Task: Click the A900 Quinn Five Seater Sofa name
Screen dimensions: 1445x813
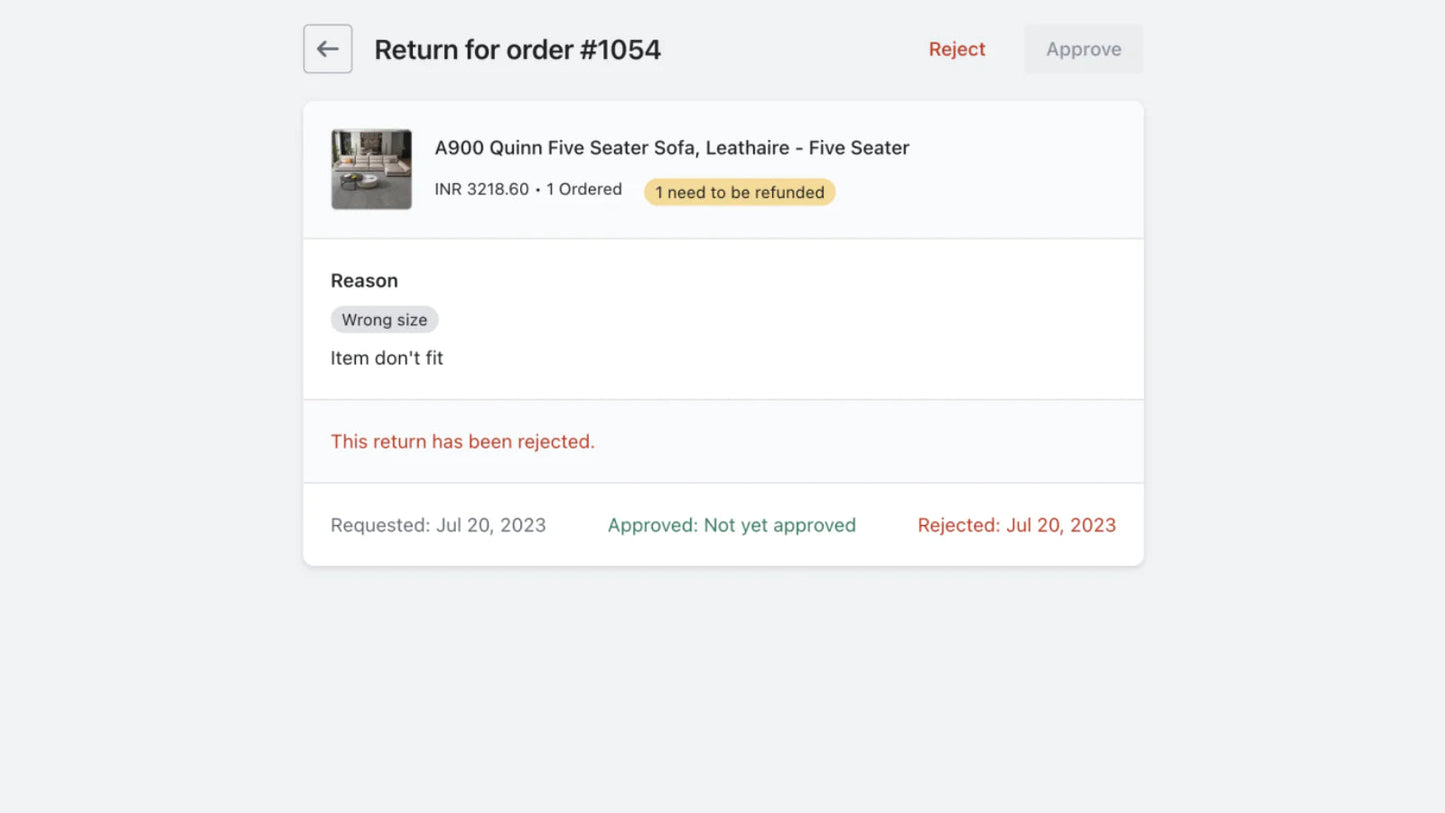Action: tap(565, 148)
